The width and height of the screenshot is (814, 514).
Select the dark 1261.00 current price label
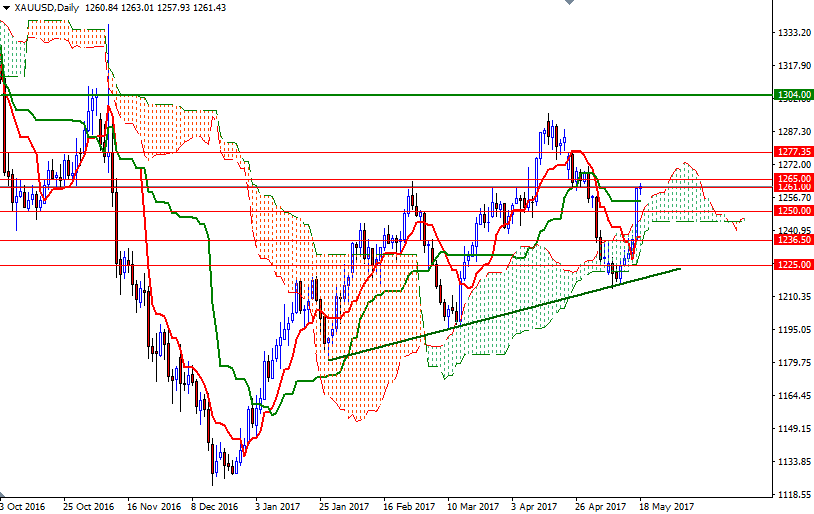pyautogui.click(x=794, y=187)
